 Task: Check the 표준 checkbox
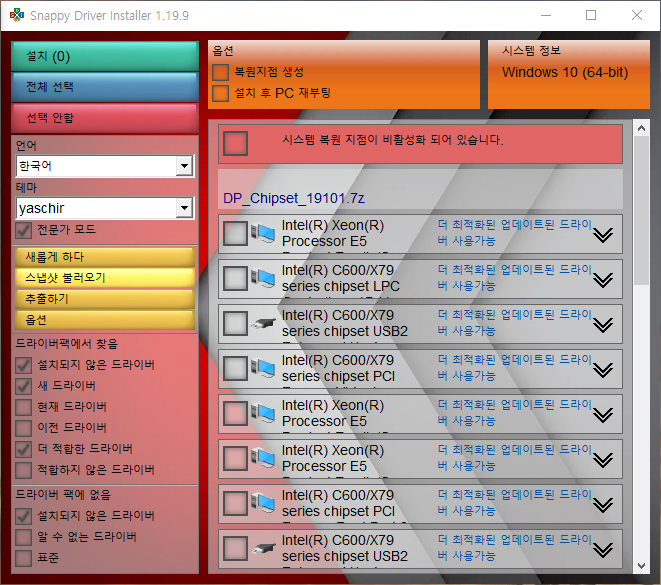coord(24,558)
